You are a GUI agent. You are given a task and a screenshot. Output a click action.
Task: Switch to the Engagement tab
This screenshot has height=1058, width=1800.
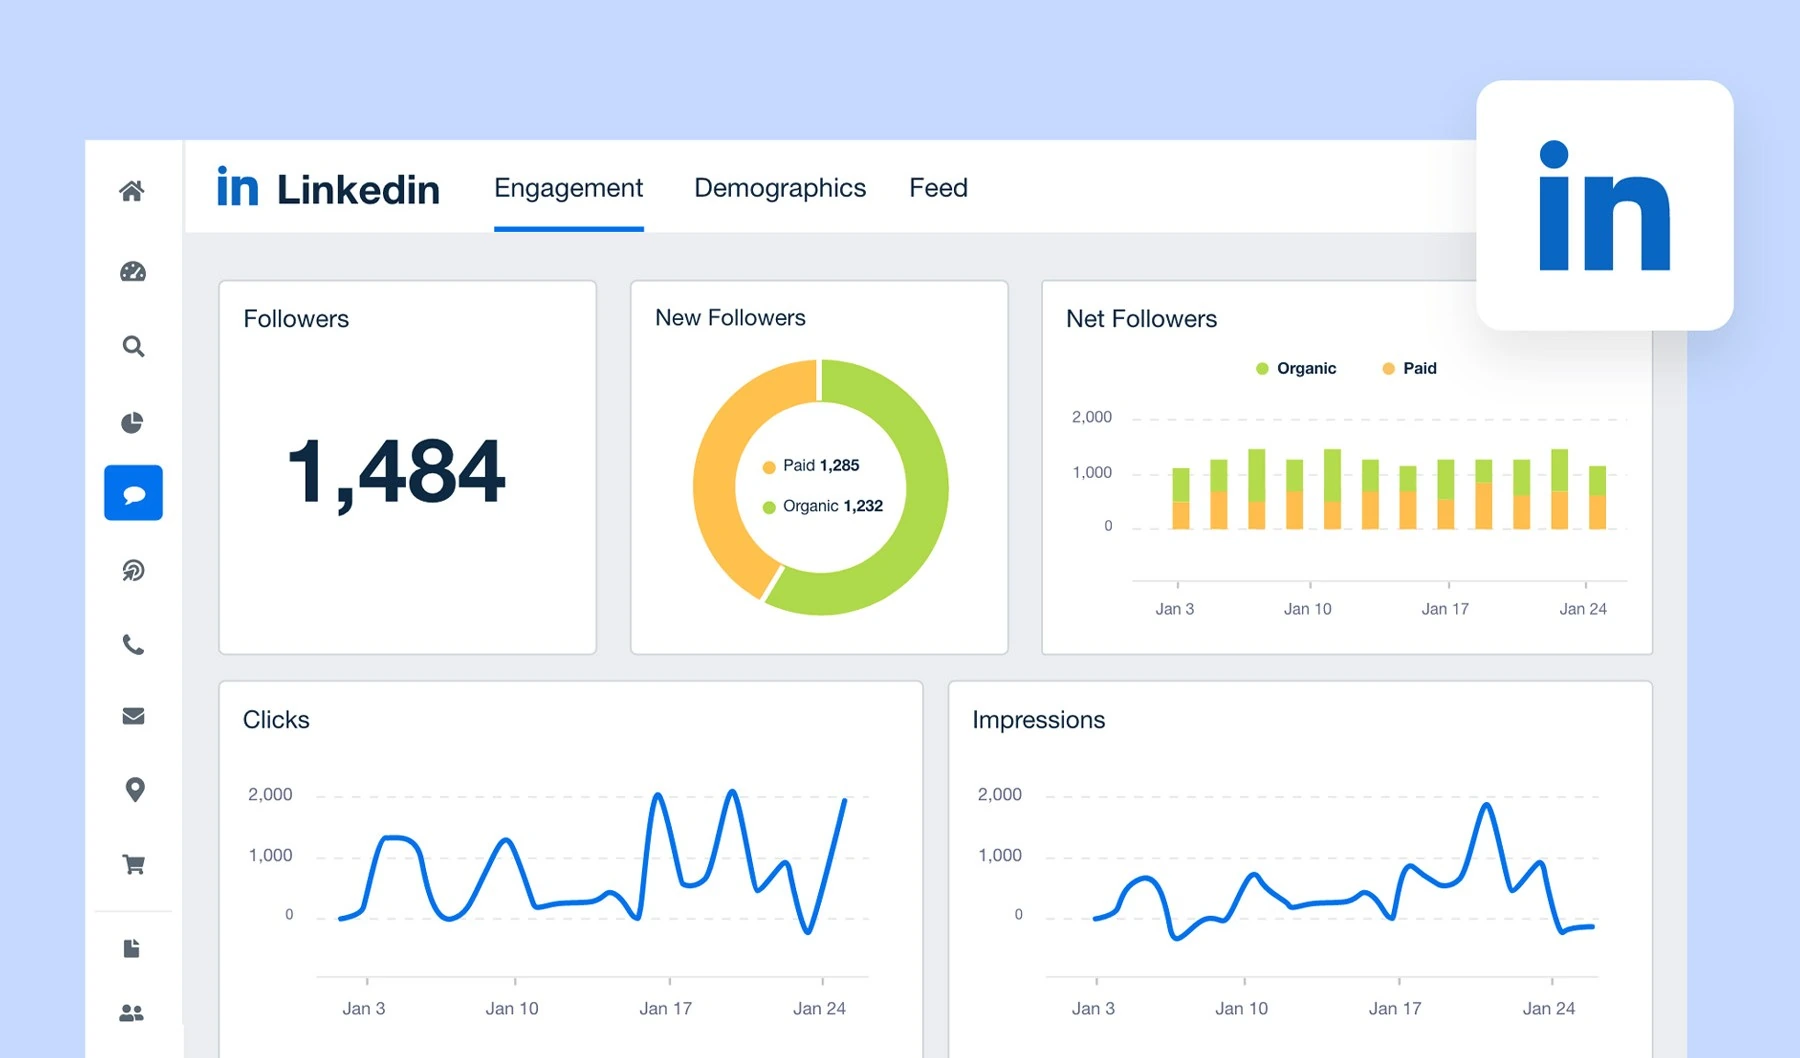568,188
